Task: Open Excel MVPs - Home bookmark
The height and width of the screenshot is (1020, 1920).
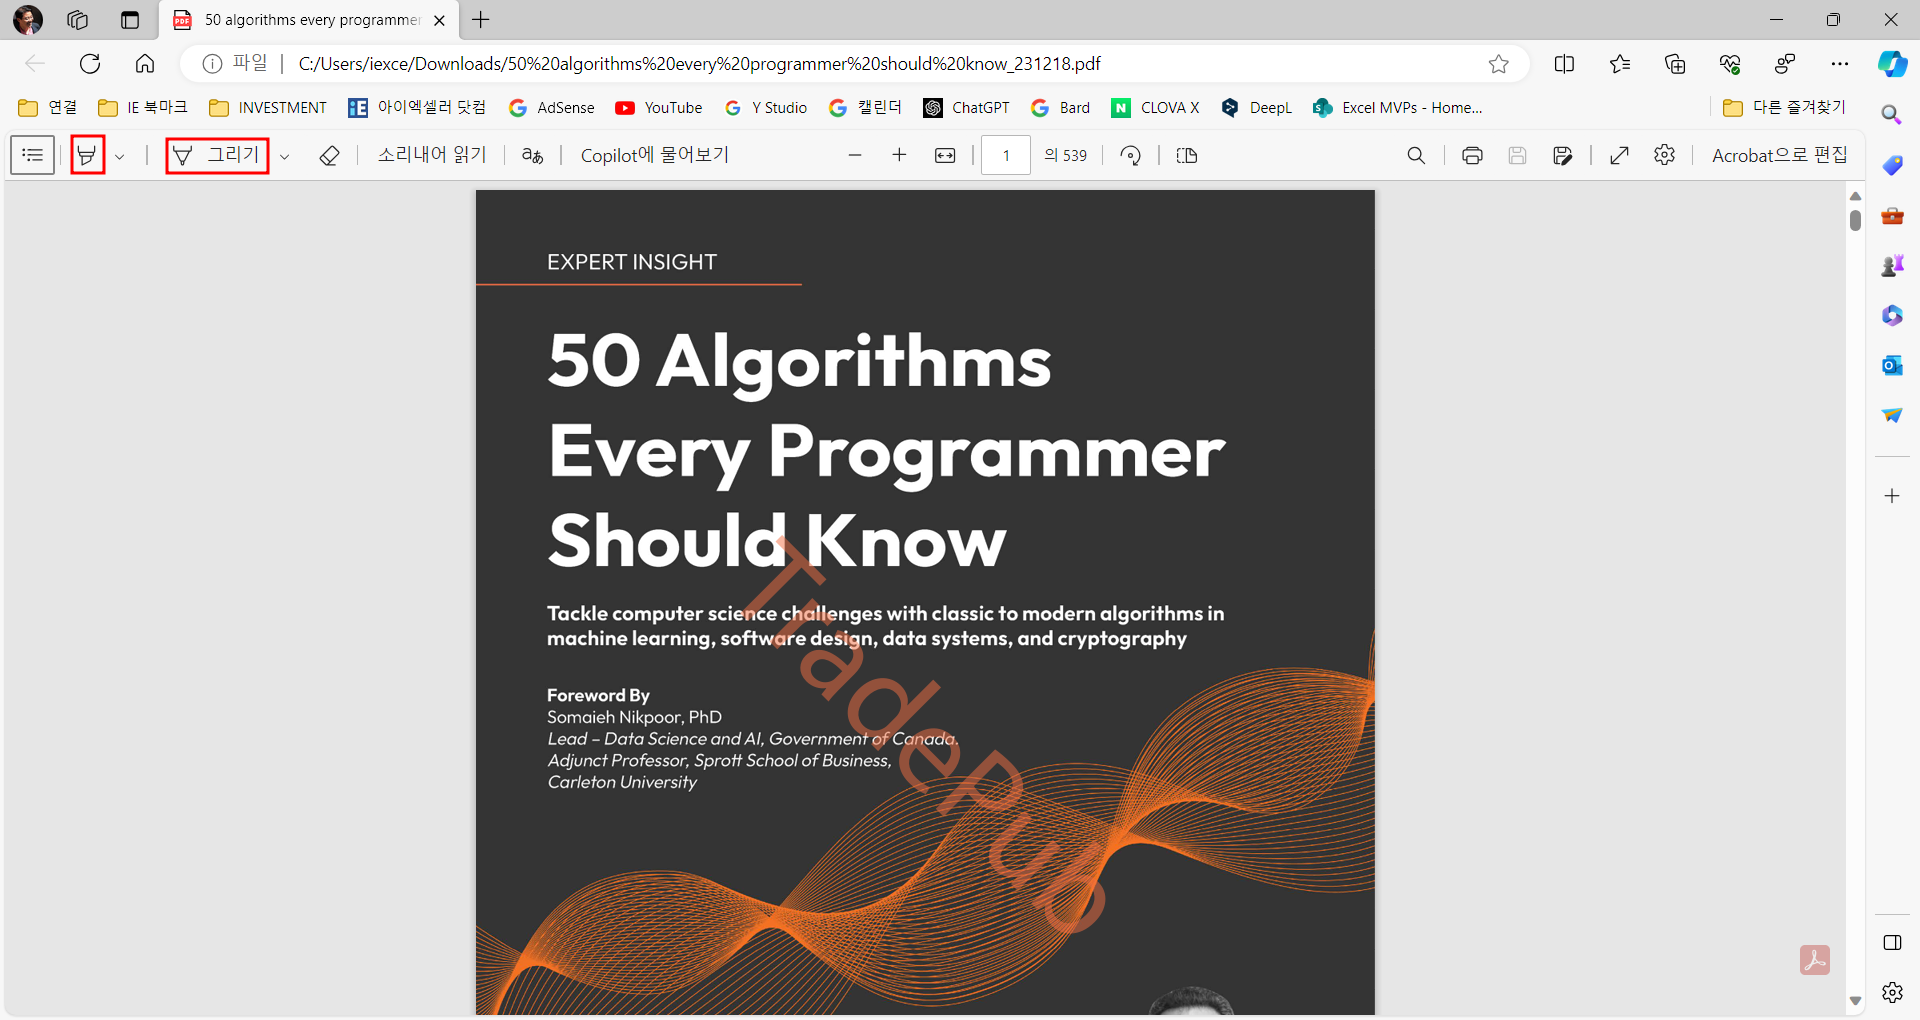Action: (1398, 108)
